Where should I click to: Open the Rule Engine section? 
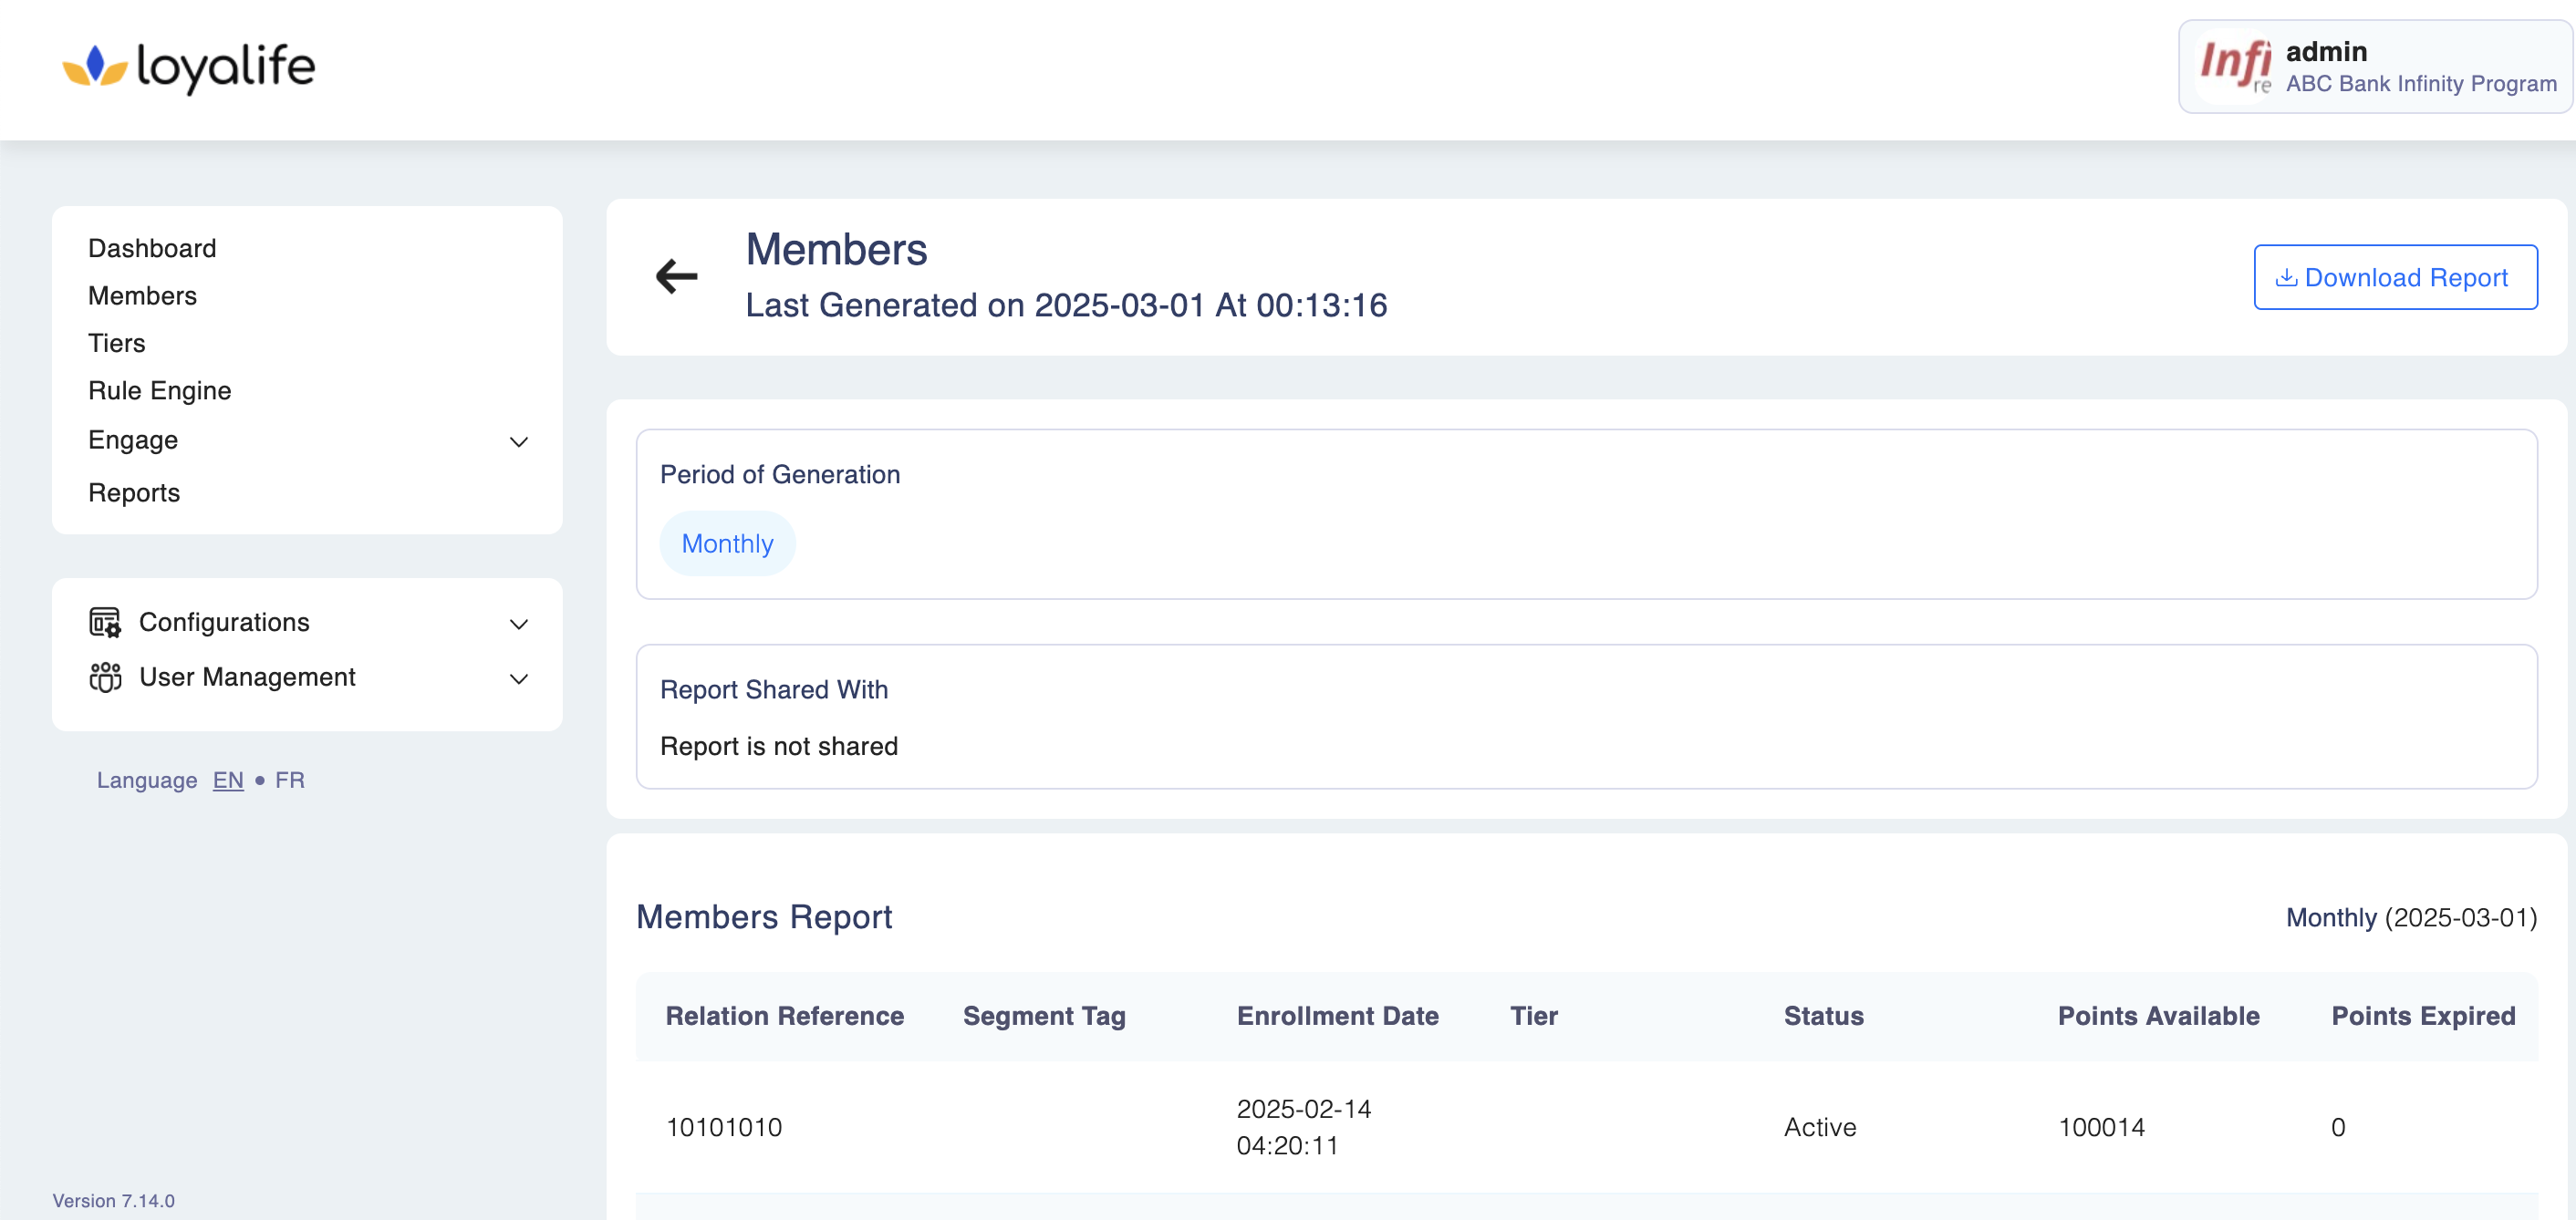click(x=160, y=391)
